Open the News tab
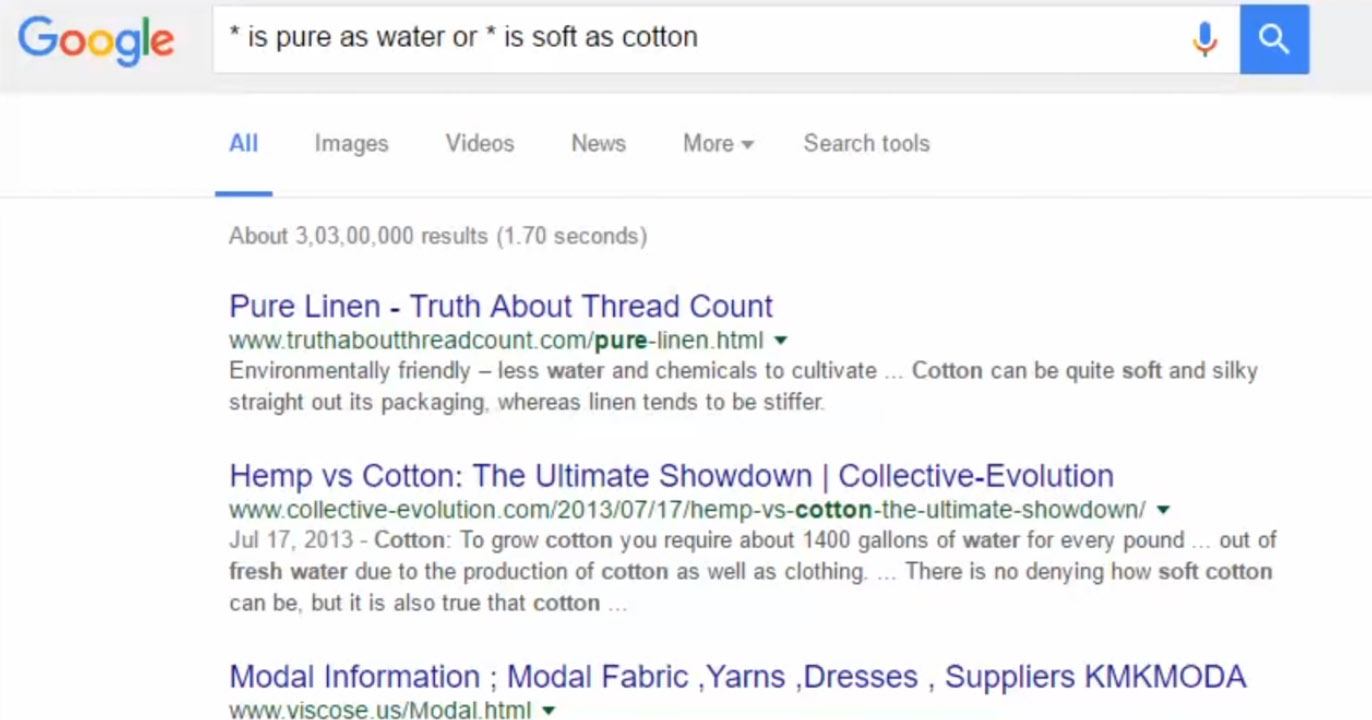Viewport: 1372px width, 720px height. coord(598,144)
